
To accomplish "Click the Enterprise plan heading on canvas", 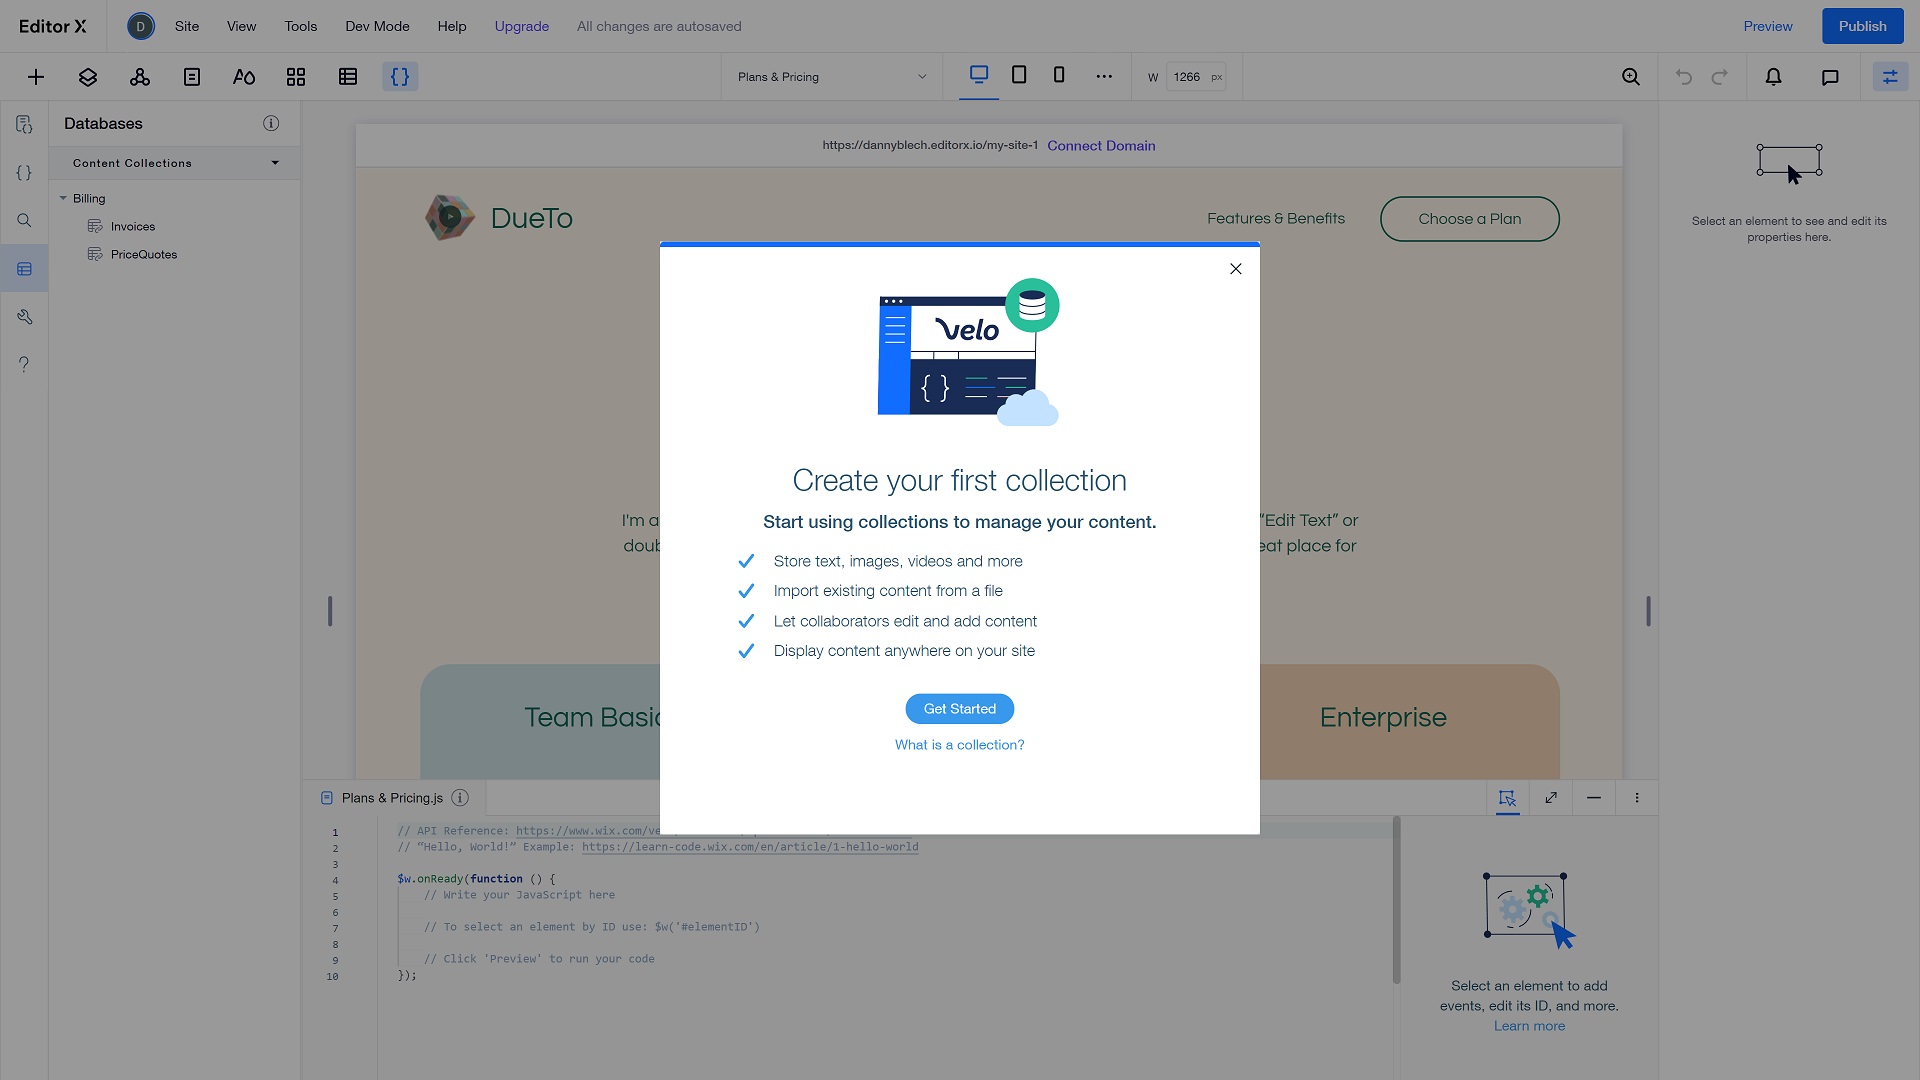I will [x=1383, y=717].
